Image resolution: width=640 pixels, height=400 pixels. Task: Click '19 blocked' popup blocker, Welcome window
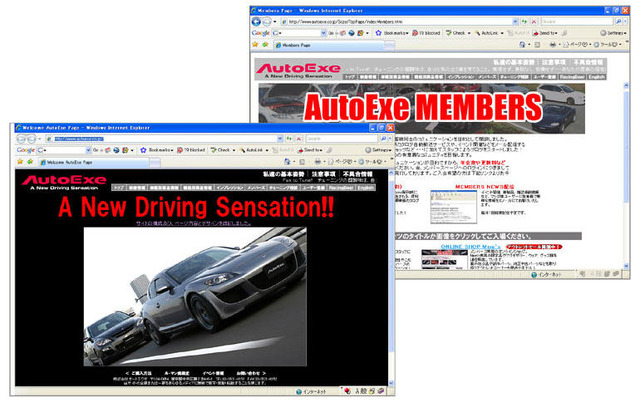(x=191, y=150)
